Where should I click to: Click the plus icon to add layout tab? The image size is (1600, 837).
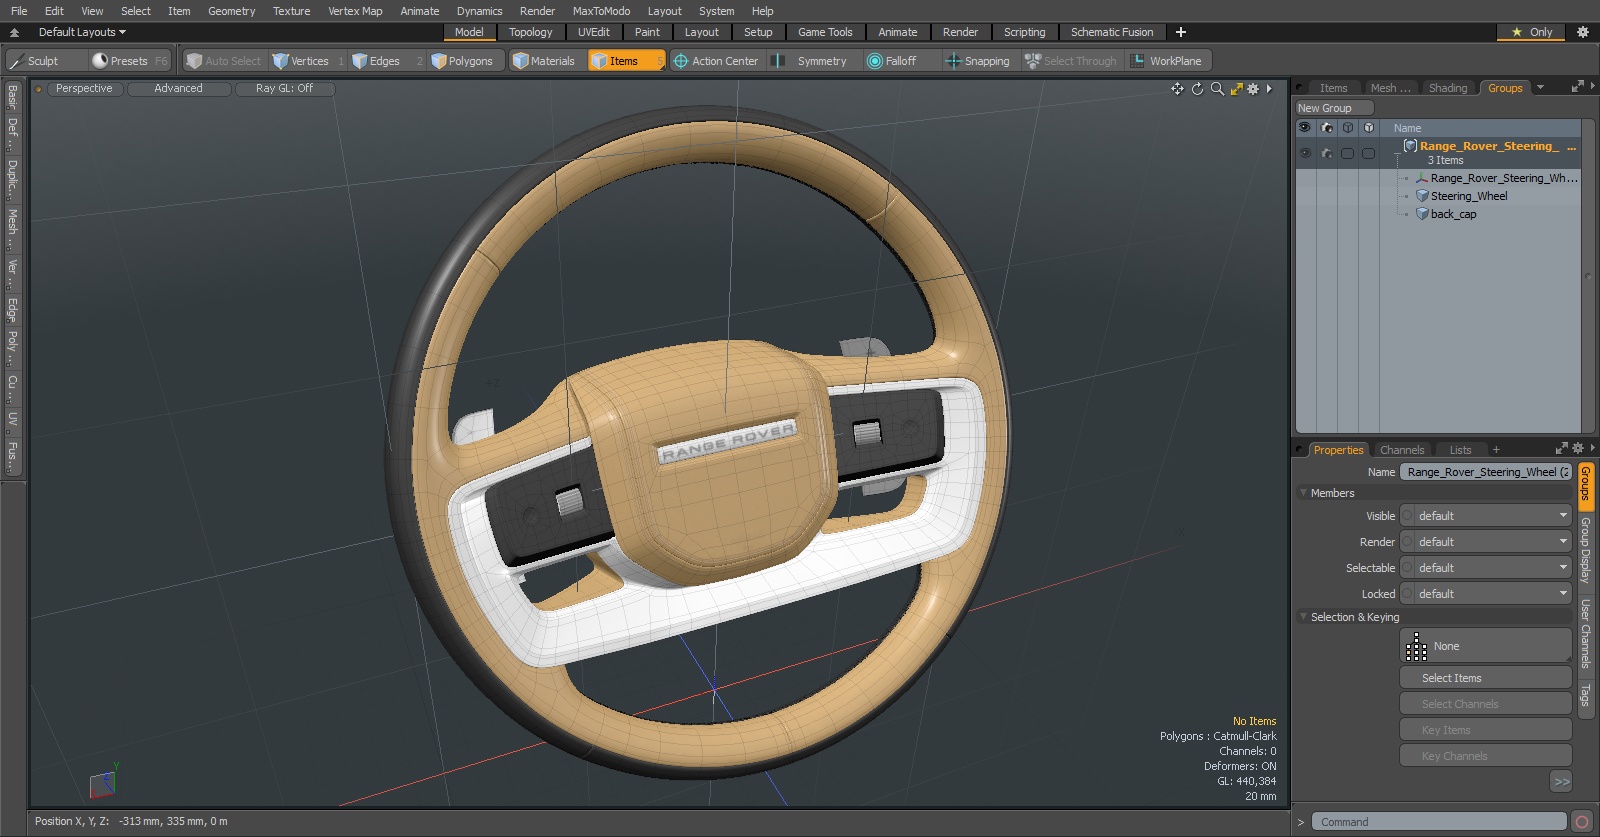1181,32
